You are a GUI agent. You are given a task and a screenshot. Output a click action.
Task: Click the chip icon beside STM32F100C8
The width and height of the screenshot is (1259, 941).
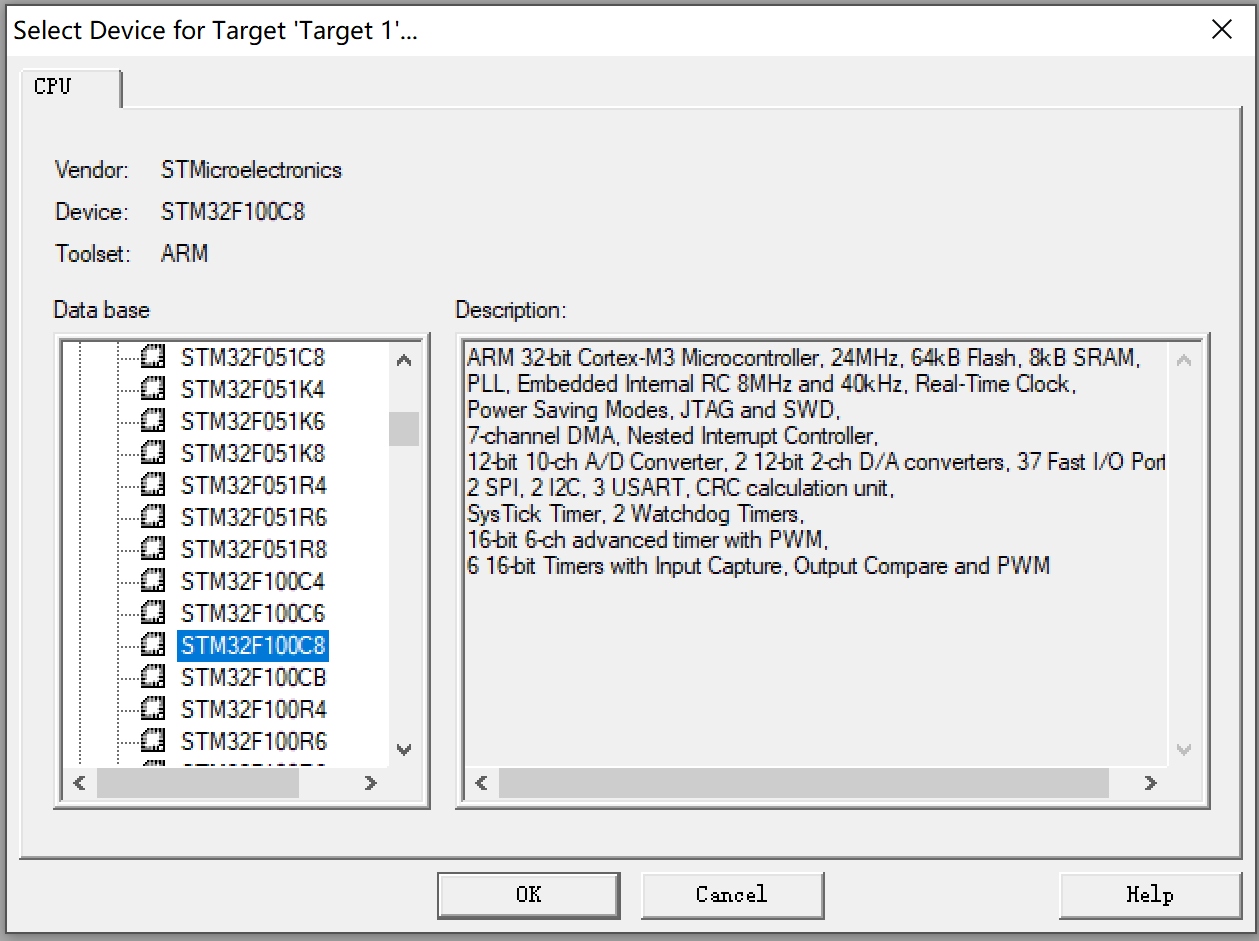click(x=155, y=645)
